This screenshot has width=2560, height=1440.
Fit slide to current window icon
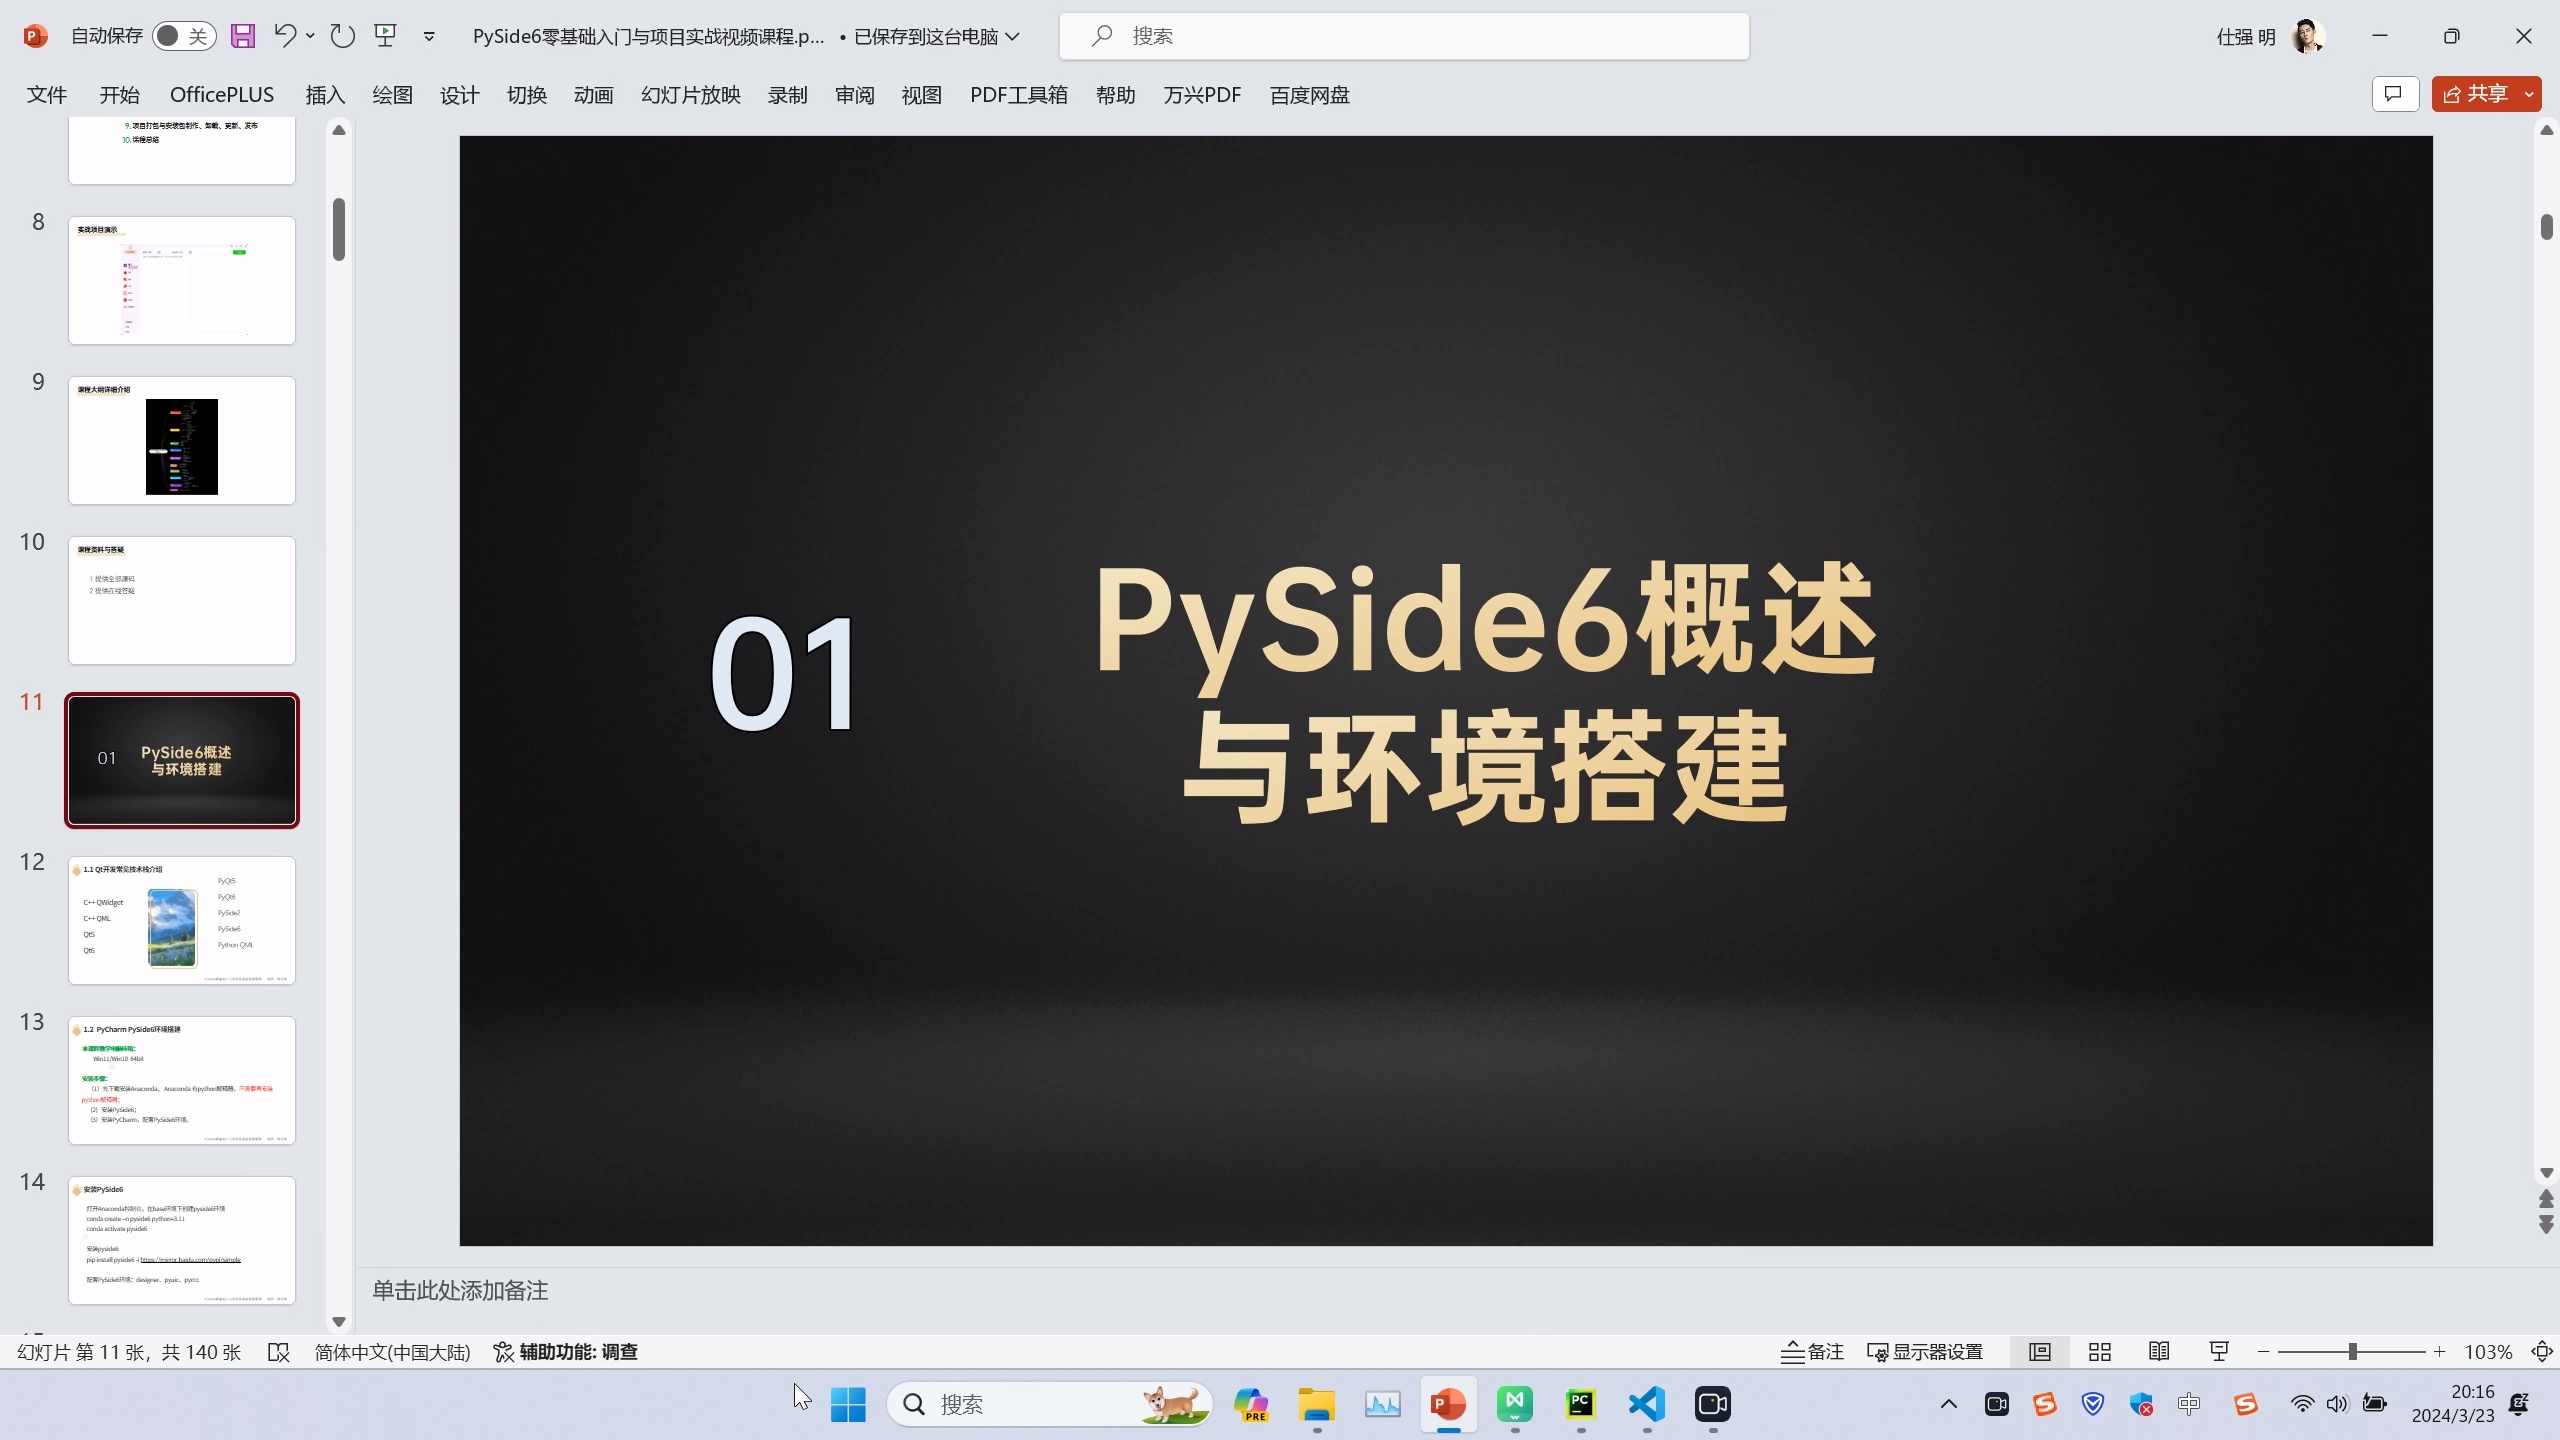point(2542,1352)
